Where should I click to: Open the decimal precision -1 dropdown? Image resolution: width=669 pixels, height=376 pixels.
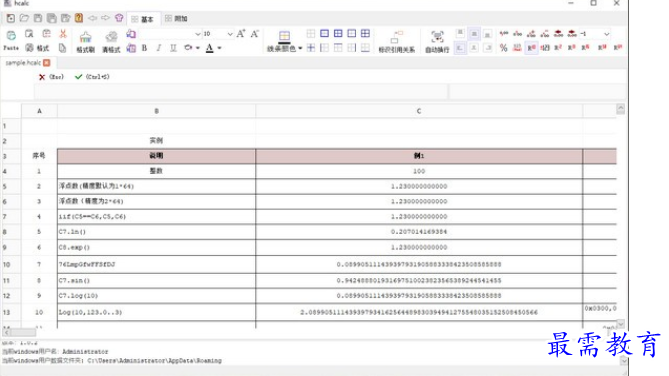(x=606, y=34)
